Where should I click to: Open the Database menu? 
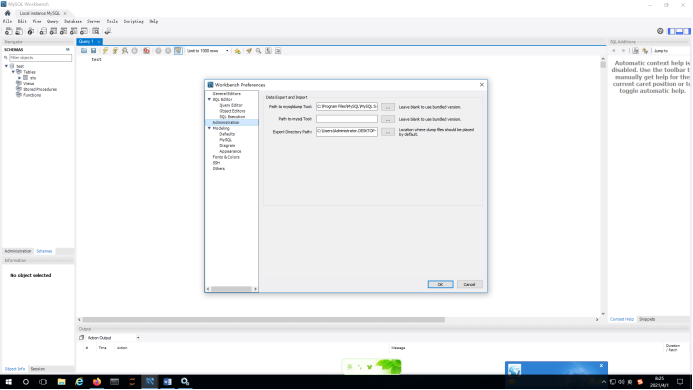point(73,21)
